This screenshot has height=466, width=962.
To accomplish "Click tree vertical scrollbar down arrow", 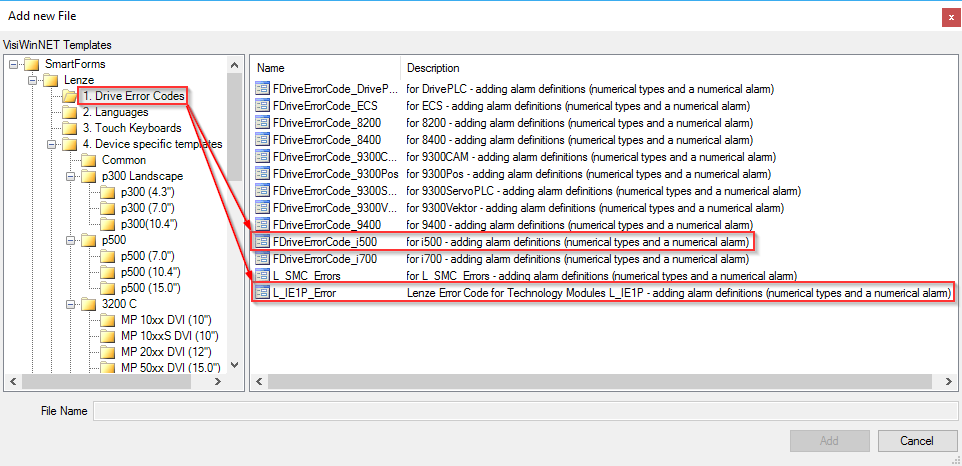I will click(234, 366).
